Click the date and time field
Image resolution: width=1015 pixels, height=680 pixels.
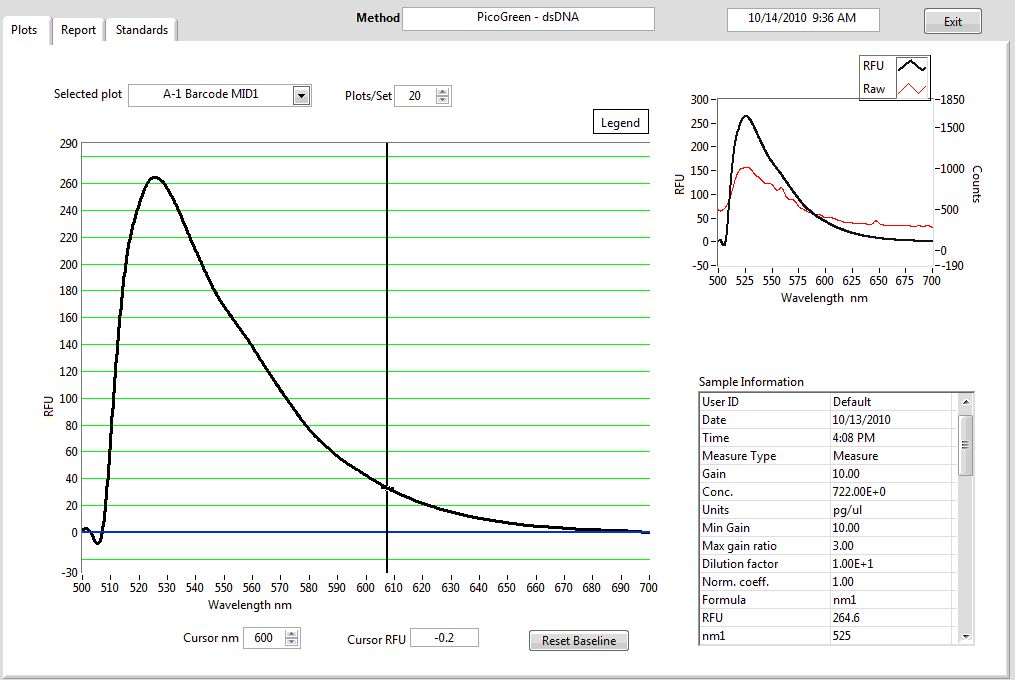coord(803,19)
